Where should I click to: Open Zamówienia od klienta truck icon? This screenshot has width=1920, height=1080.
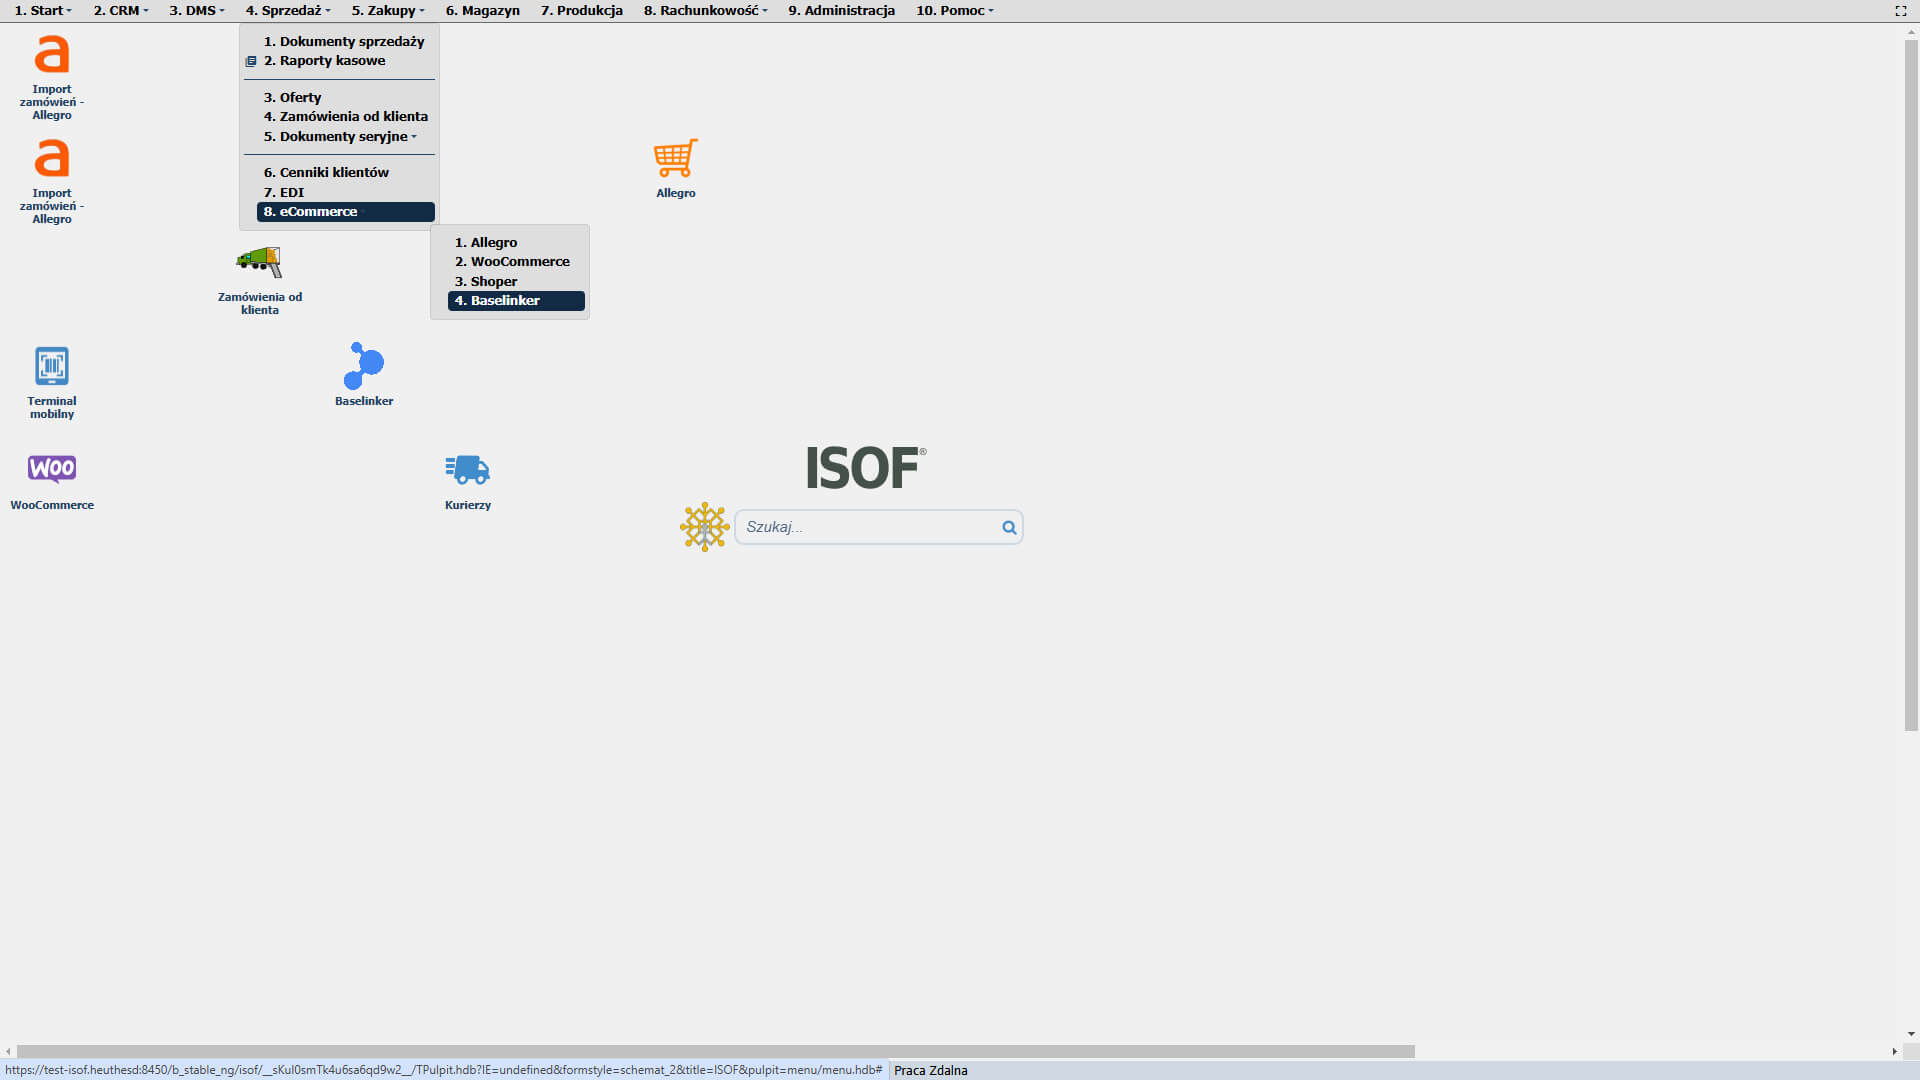(x=259, y=263)
